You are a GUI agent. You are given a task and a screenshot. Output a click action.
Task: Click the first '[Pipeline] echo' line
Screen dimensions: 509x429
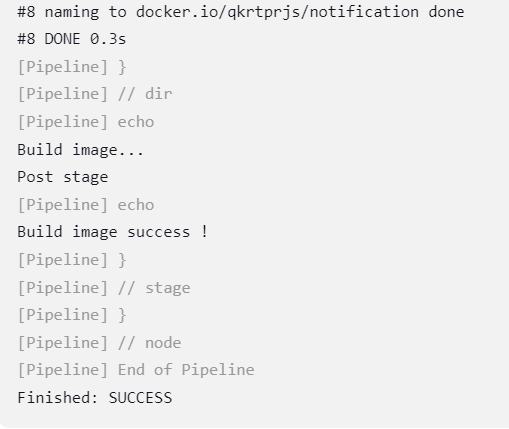pos(86,122)
